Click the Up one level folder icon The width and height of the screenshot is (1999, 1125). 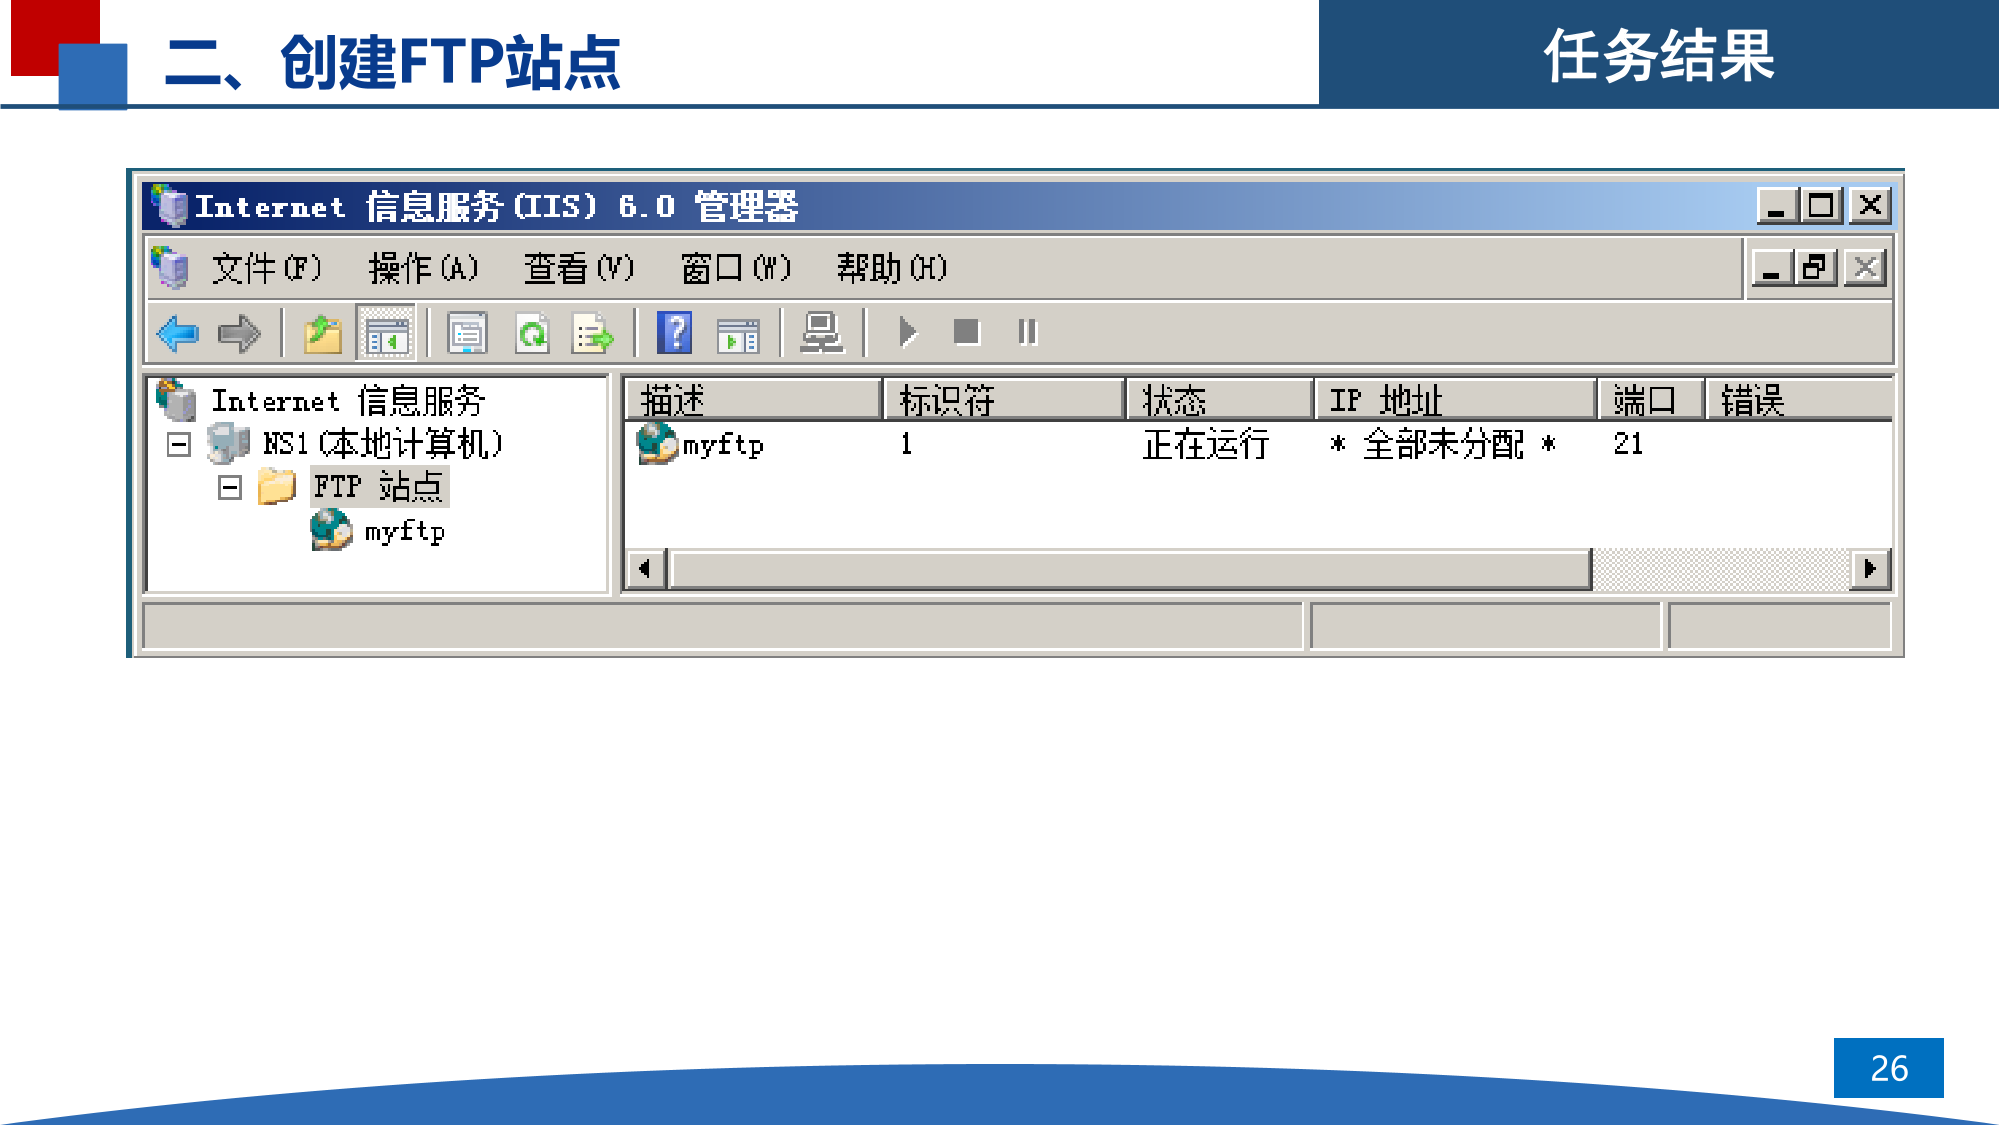[x=322, y=333]
